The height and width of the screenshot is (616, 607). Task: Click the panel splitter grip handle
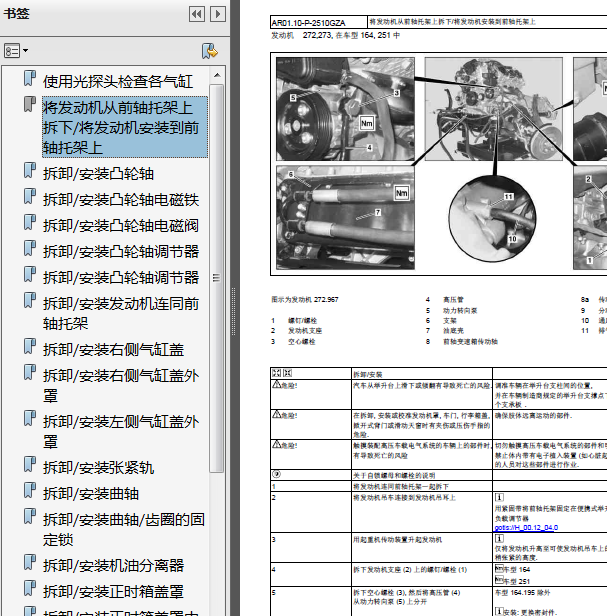233,312
